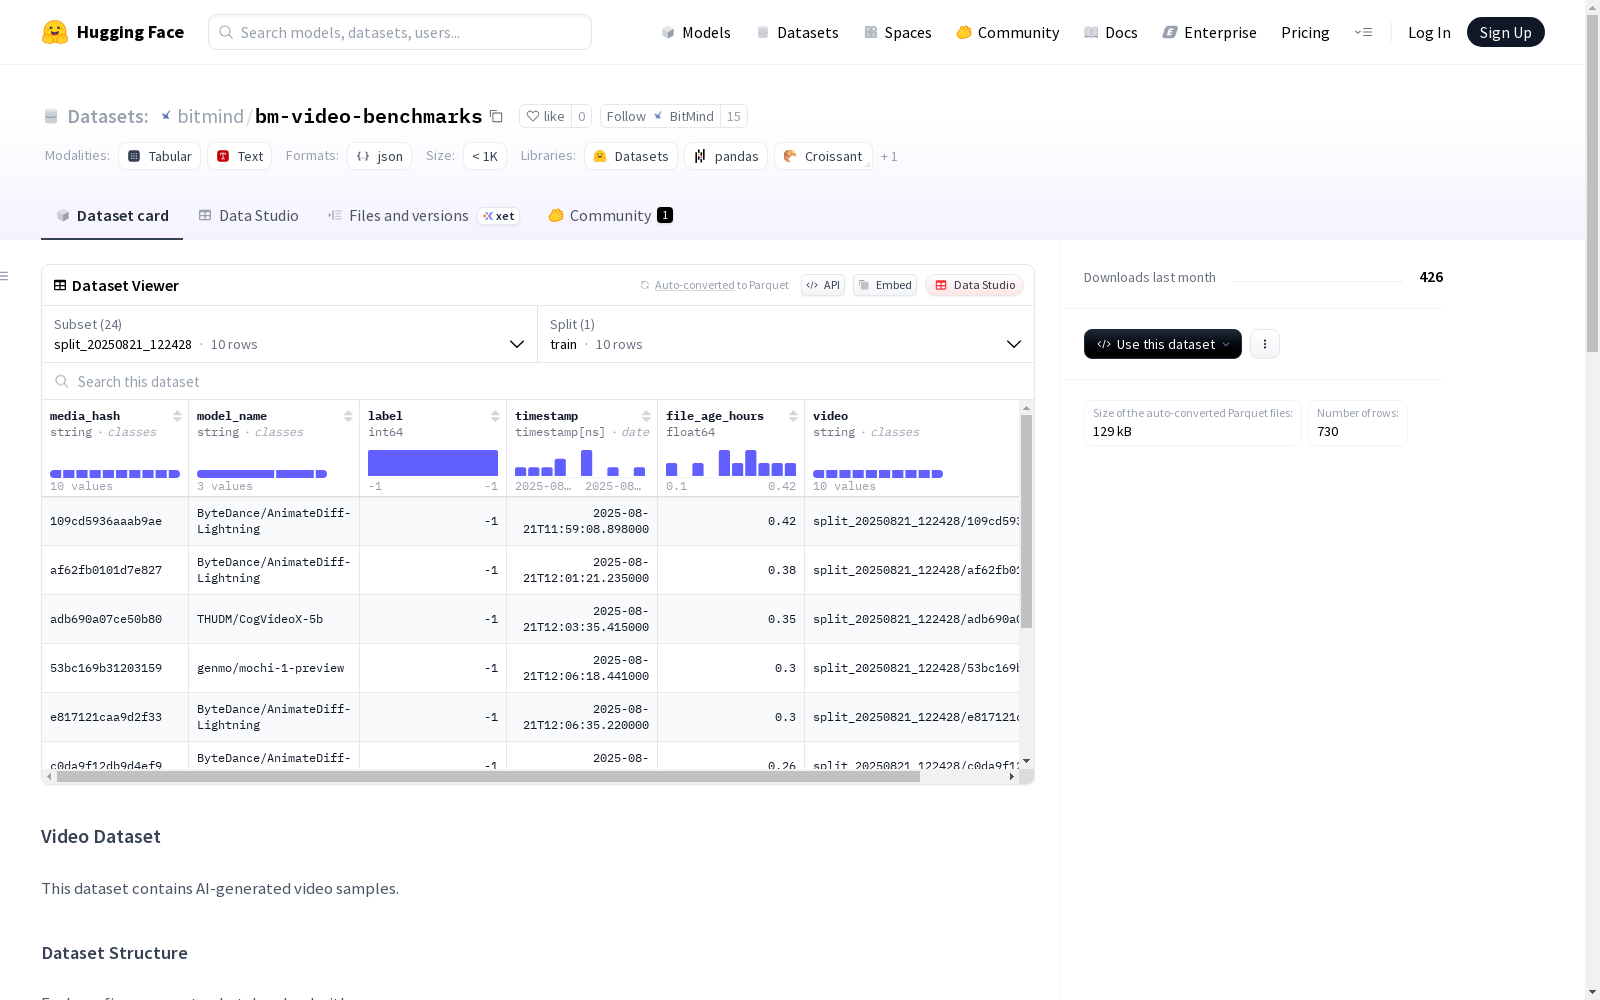The image size is (1600, 1000).
Task: Click the Tabular modality tag
Action: [x=160, y=156]
